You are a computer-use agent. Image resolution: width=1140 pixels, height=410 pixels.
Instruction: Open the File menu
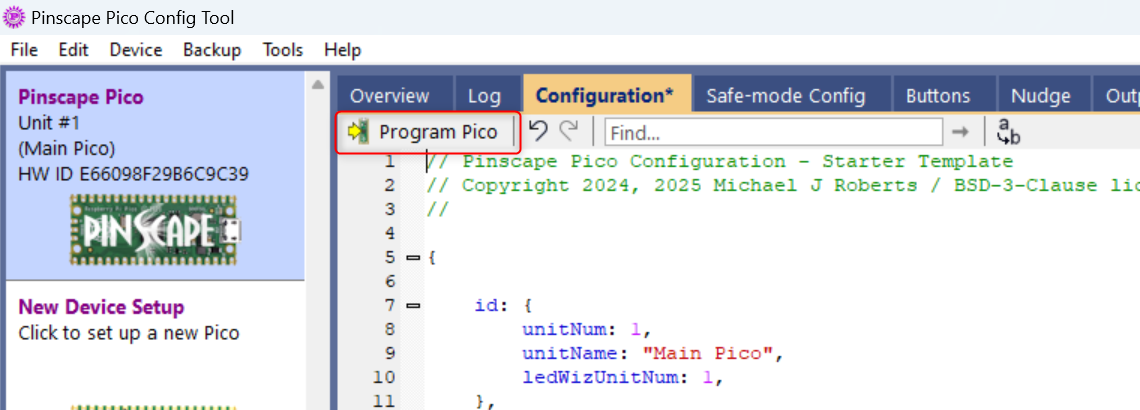[24, 50]
